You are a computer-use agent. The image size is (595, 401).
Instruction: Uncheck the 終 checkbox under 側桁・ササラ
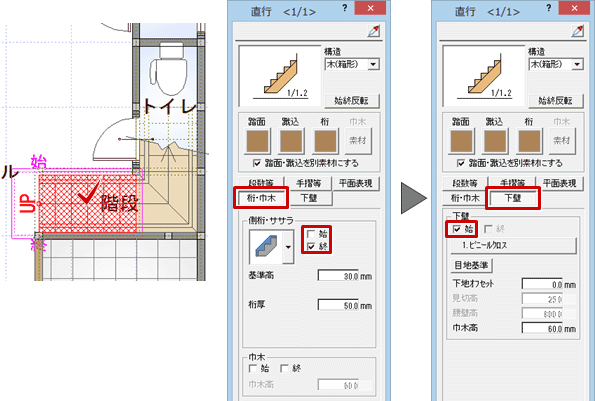pyautogui.click(x=311, y=247)
